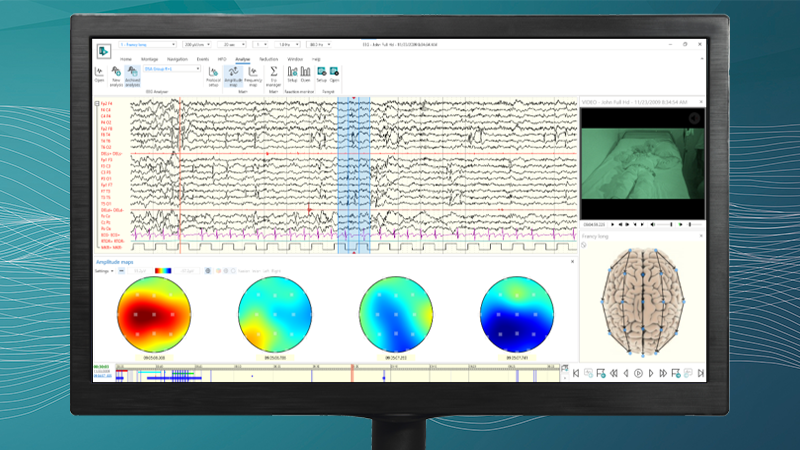Click the speaker icon on video image

(x=694, y=118)
